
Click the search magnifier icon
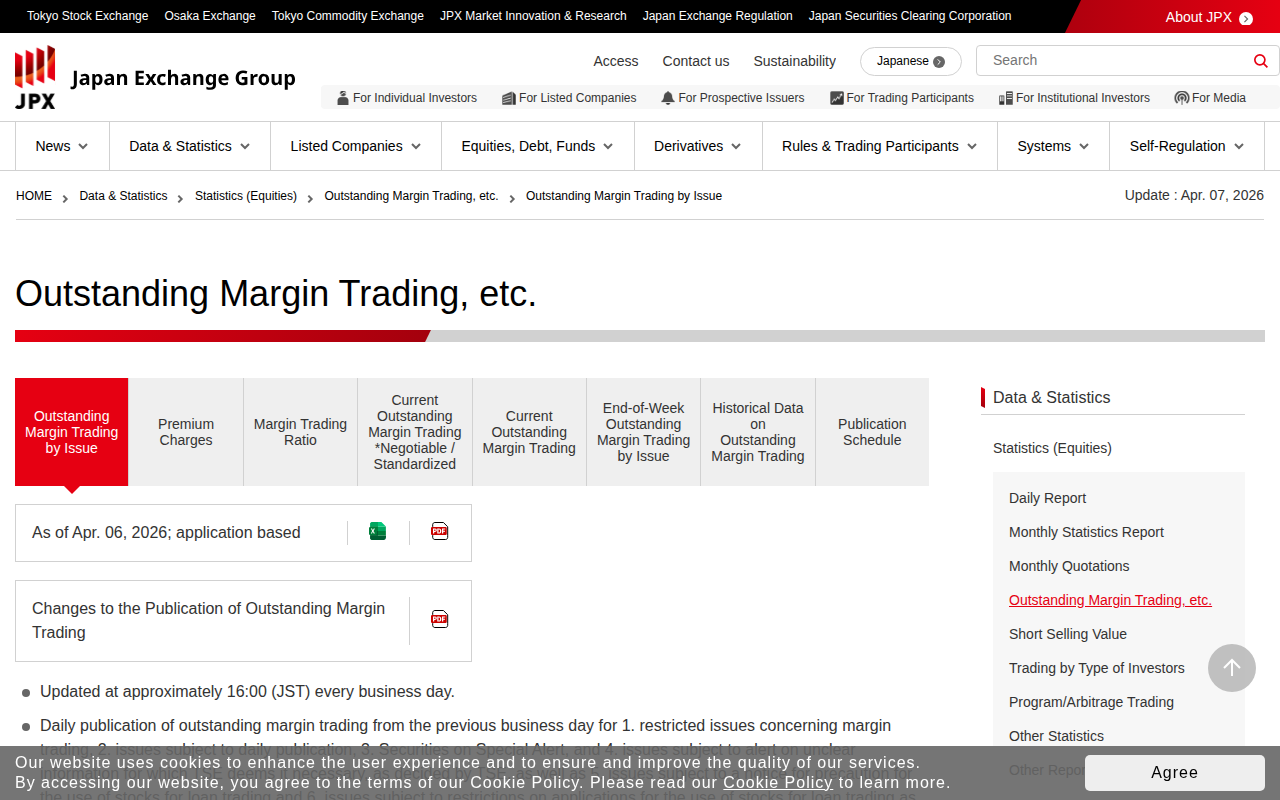point(1261,61)
